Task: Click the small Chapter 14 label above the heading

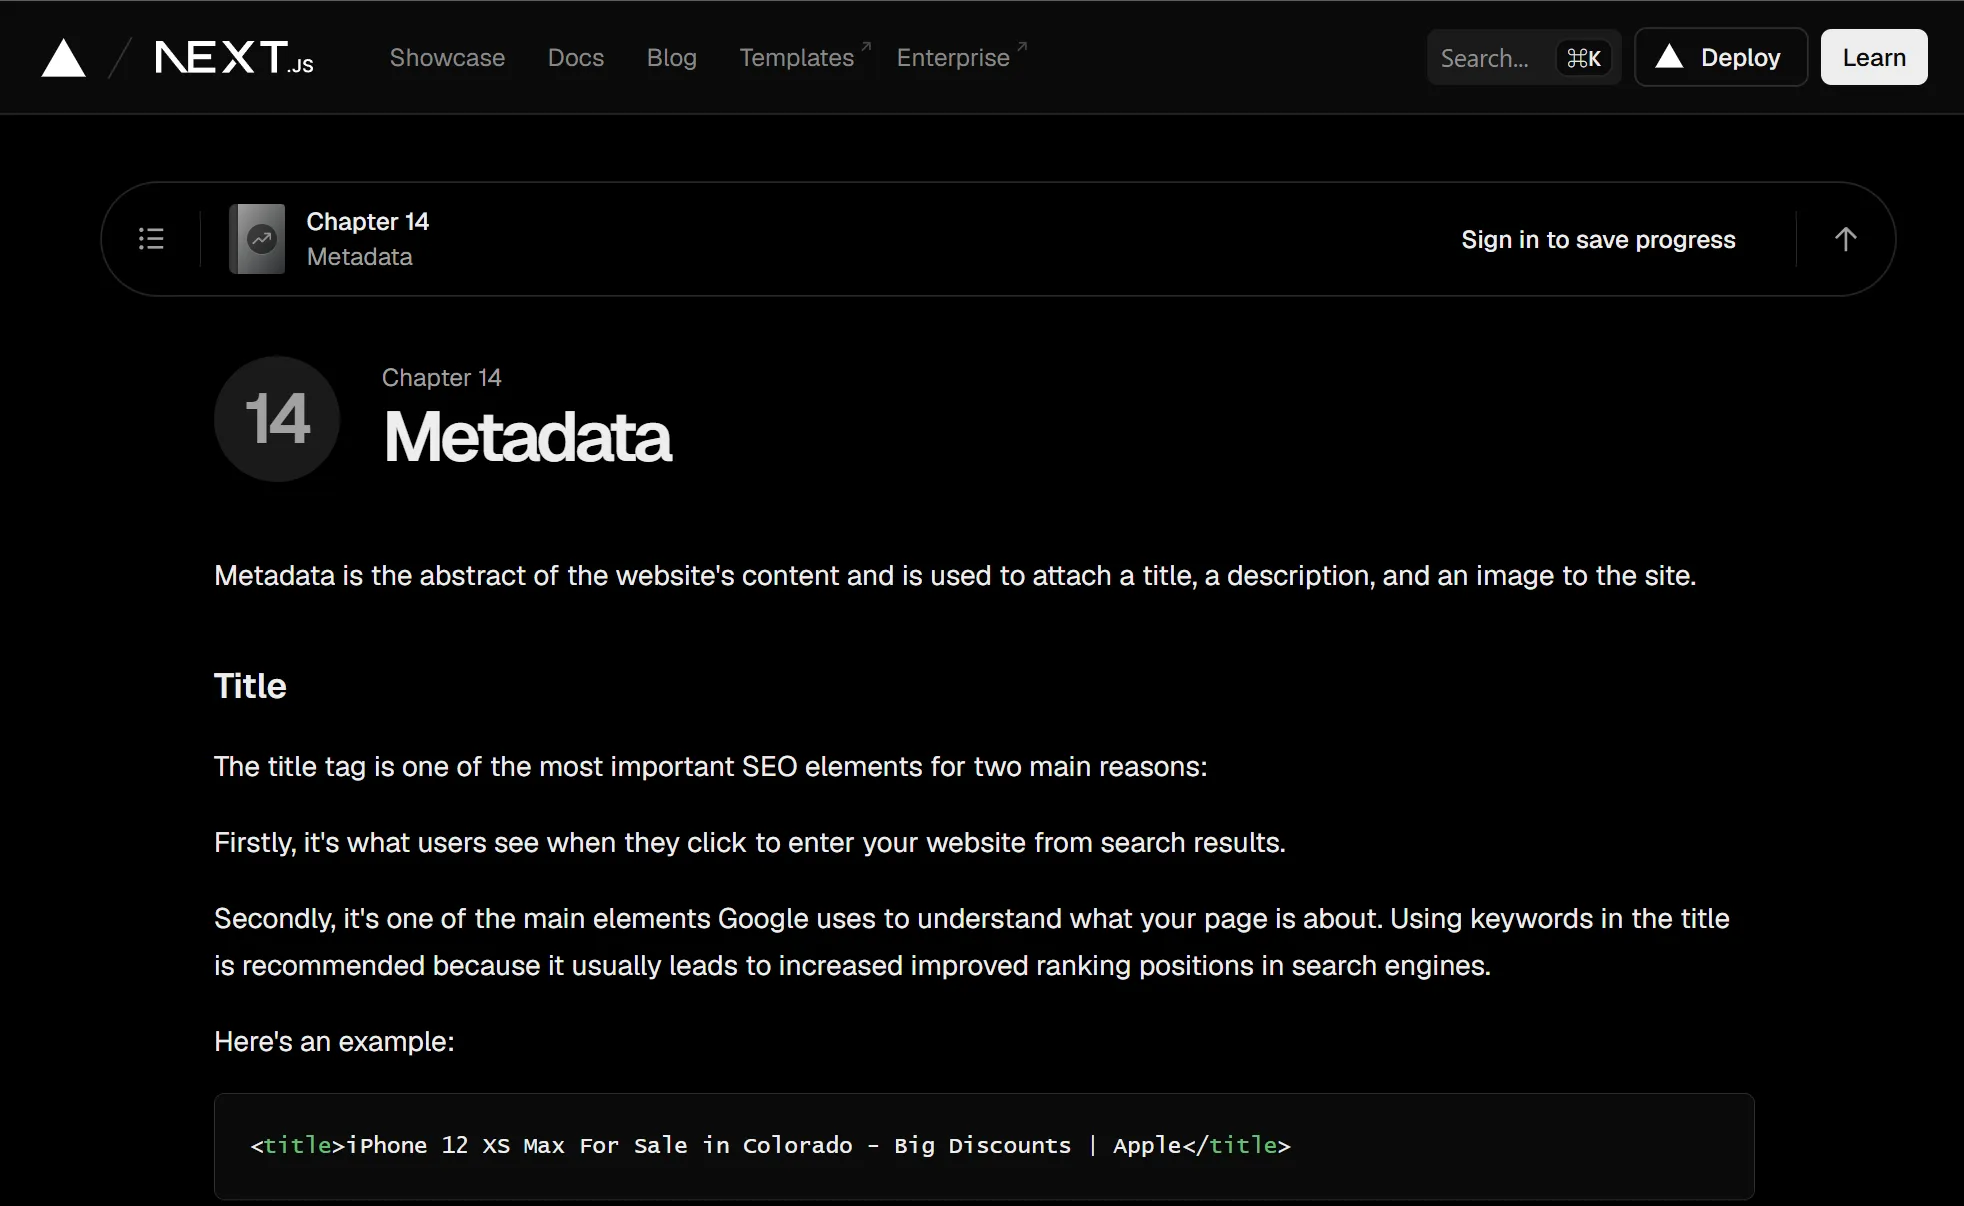Action: point(441,378)
